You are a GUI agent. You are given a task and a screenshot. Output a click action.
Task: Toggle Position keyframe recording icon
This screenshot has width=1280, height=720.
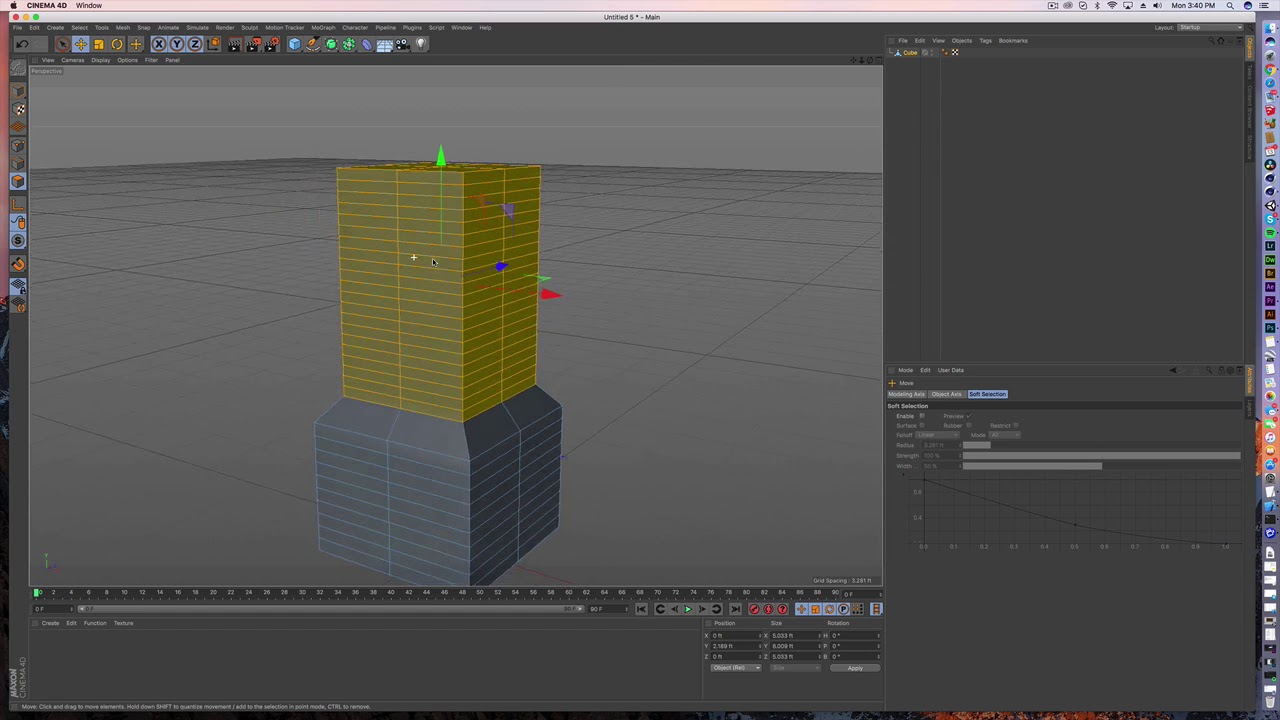[x=802, y=609]
